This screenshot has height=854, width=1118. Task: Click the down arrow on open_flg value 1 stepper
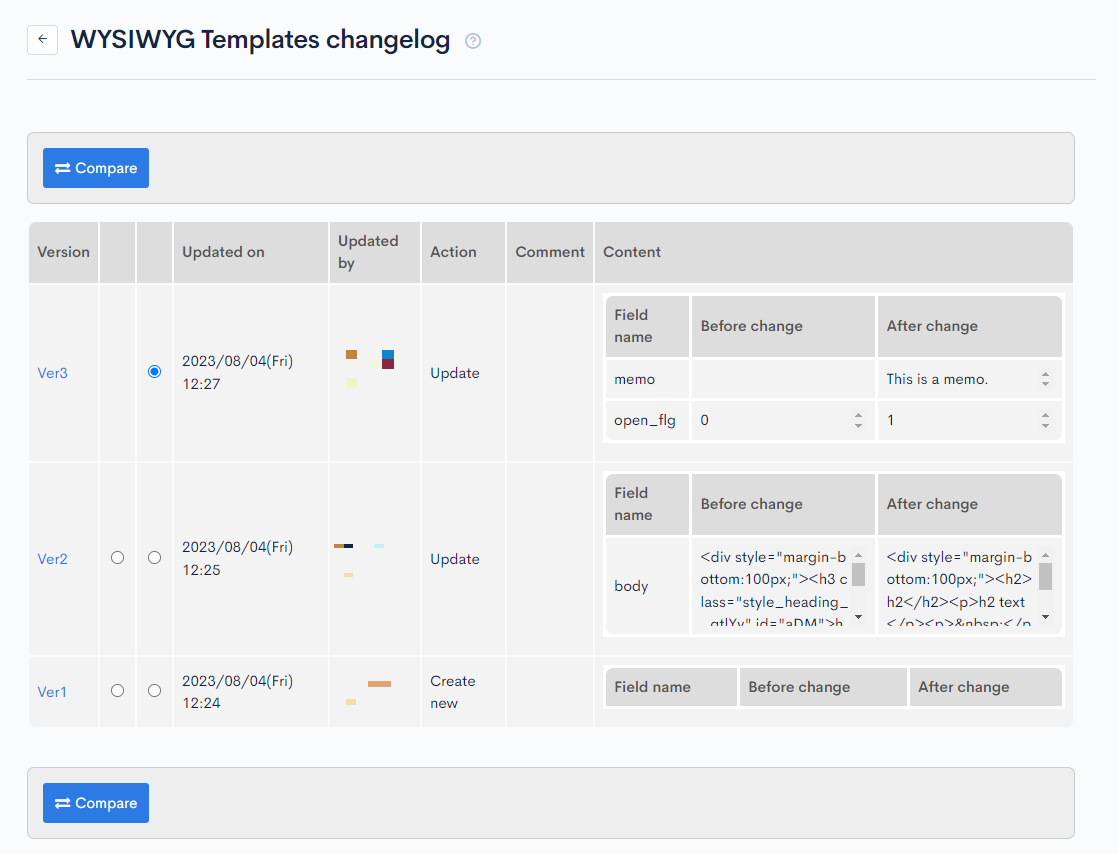point(1046,425)
